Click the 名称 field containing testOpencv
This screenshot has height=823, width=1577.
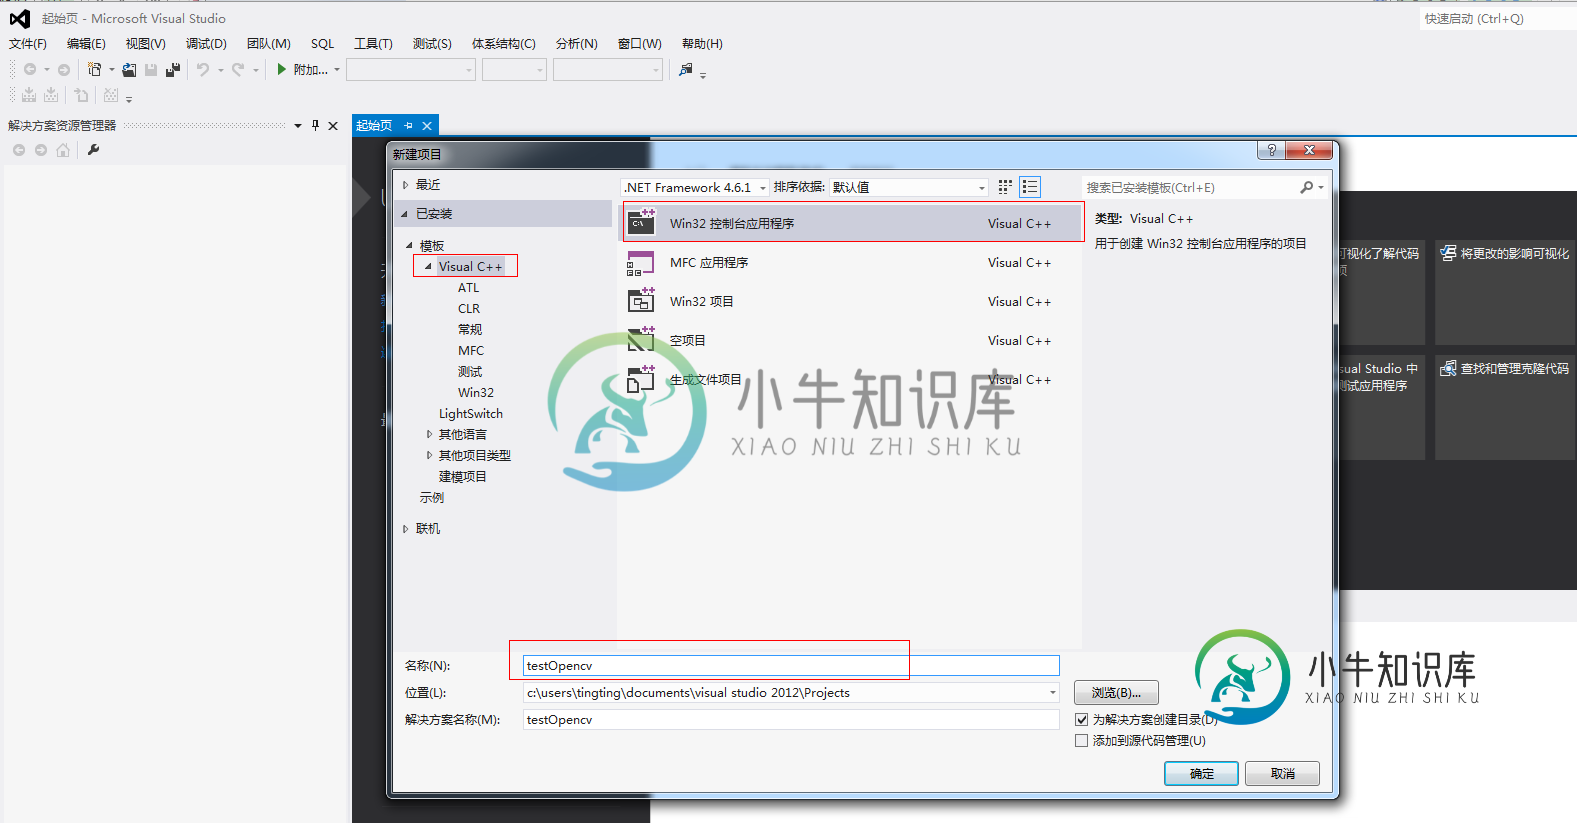791,666
